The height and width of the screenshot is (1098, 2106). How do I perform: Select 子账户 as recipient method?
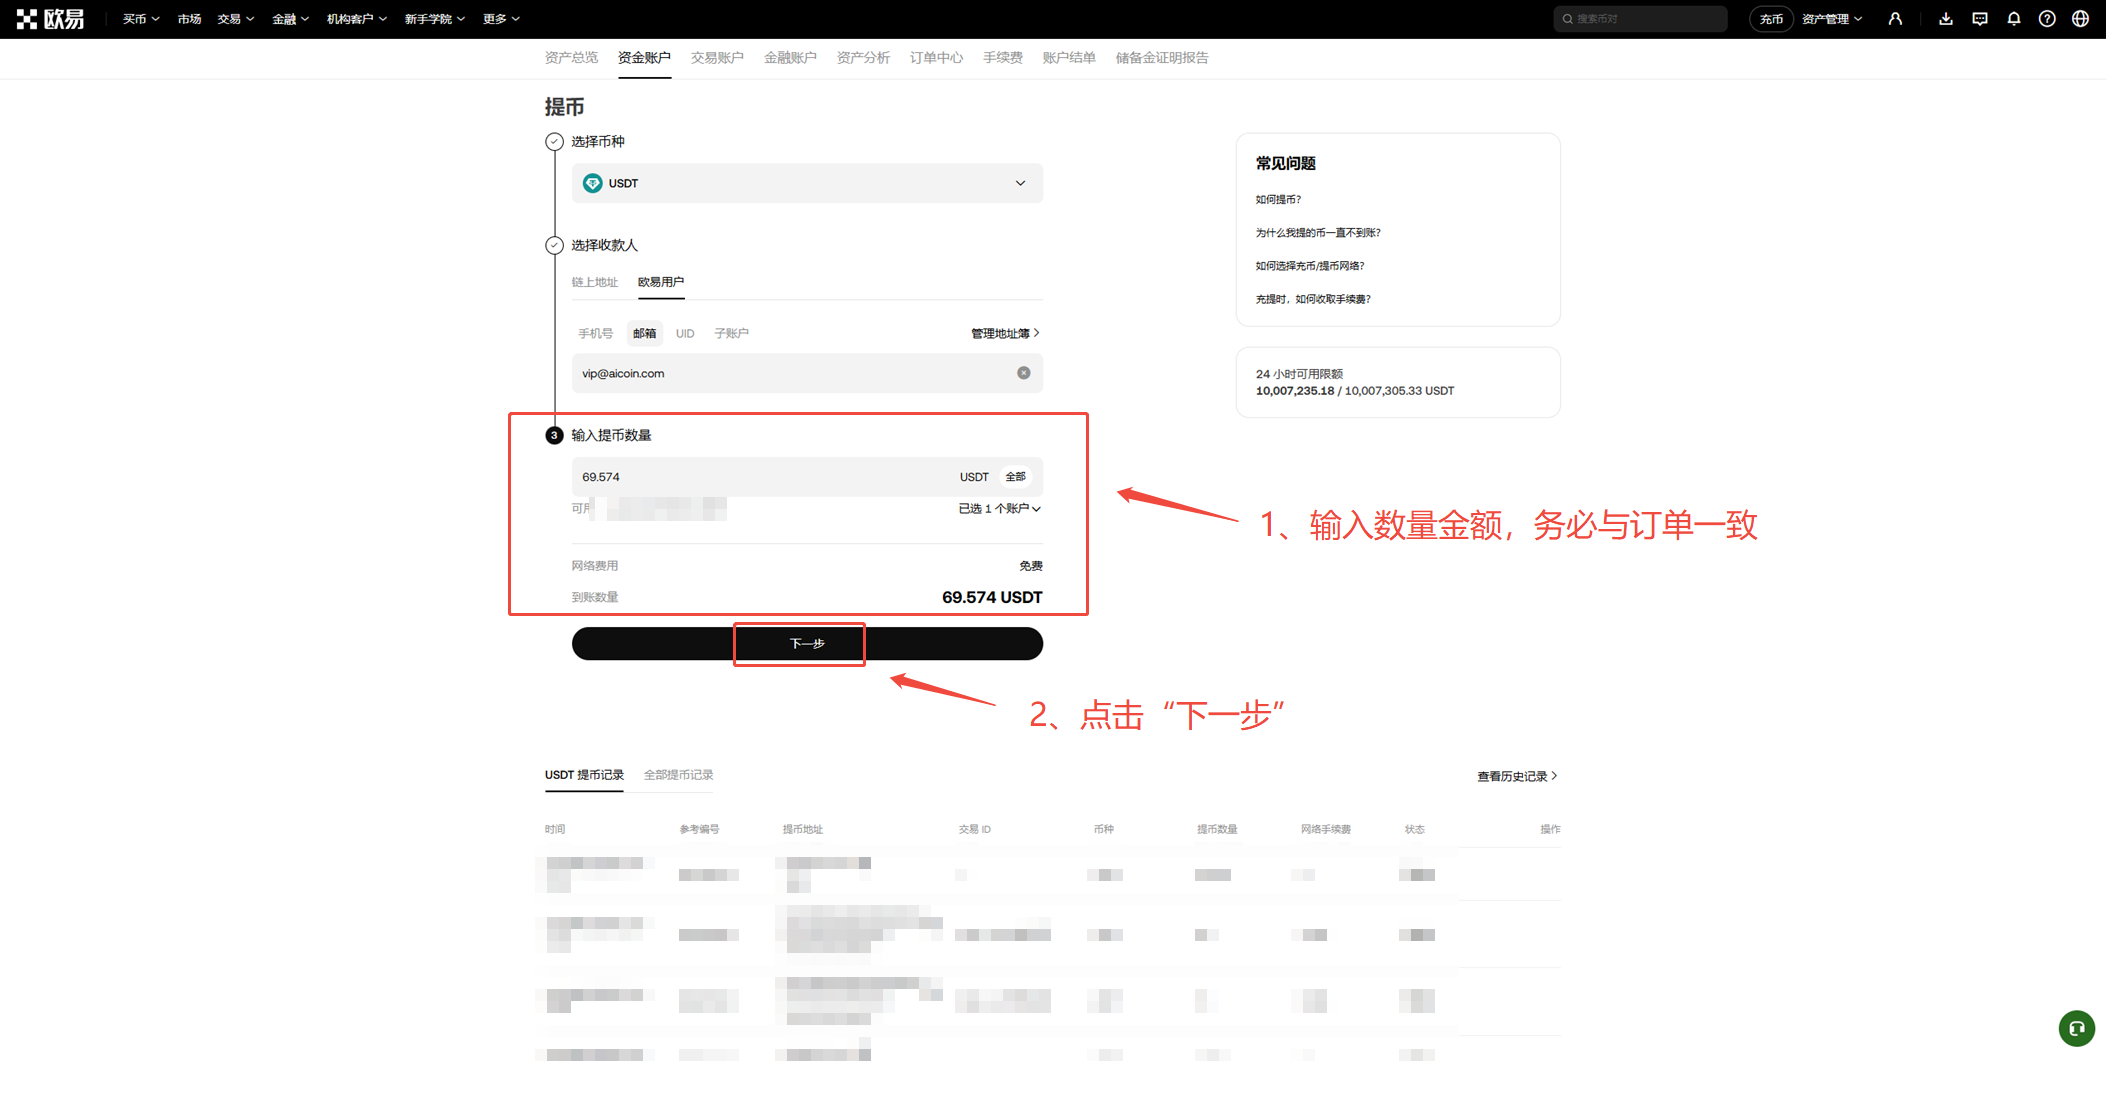(731, 333)
